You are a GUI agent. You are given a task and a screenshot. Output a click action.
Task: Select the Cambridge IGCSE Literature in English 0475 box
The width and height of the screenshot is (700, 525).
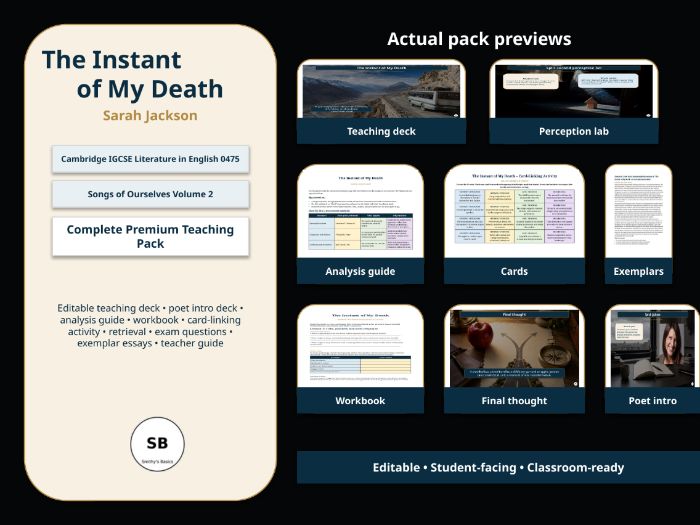(150, 159)
